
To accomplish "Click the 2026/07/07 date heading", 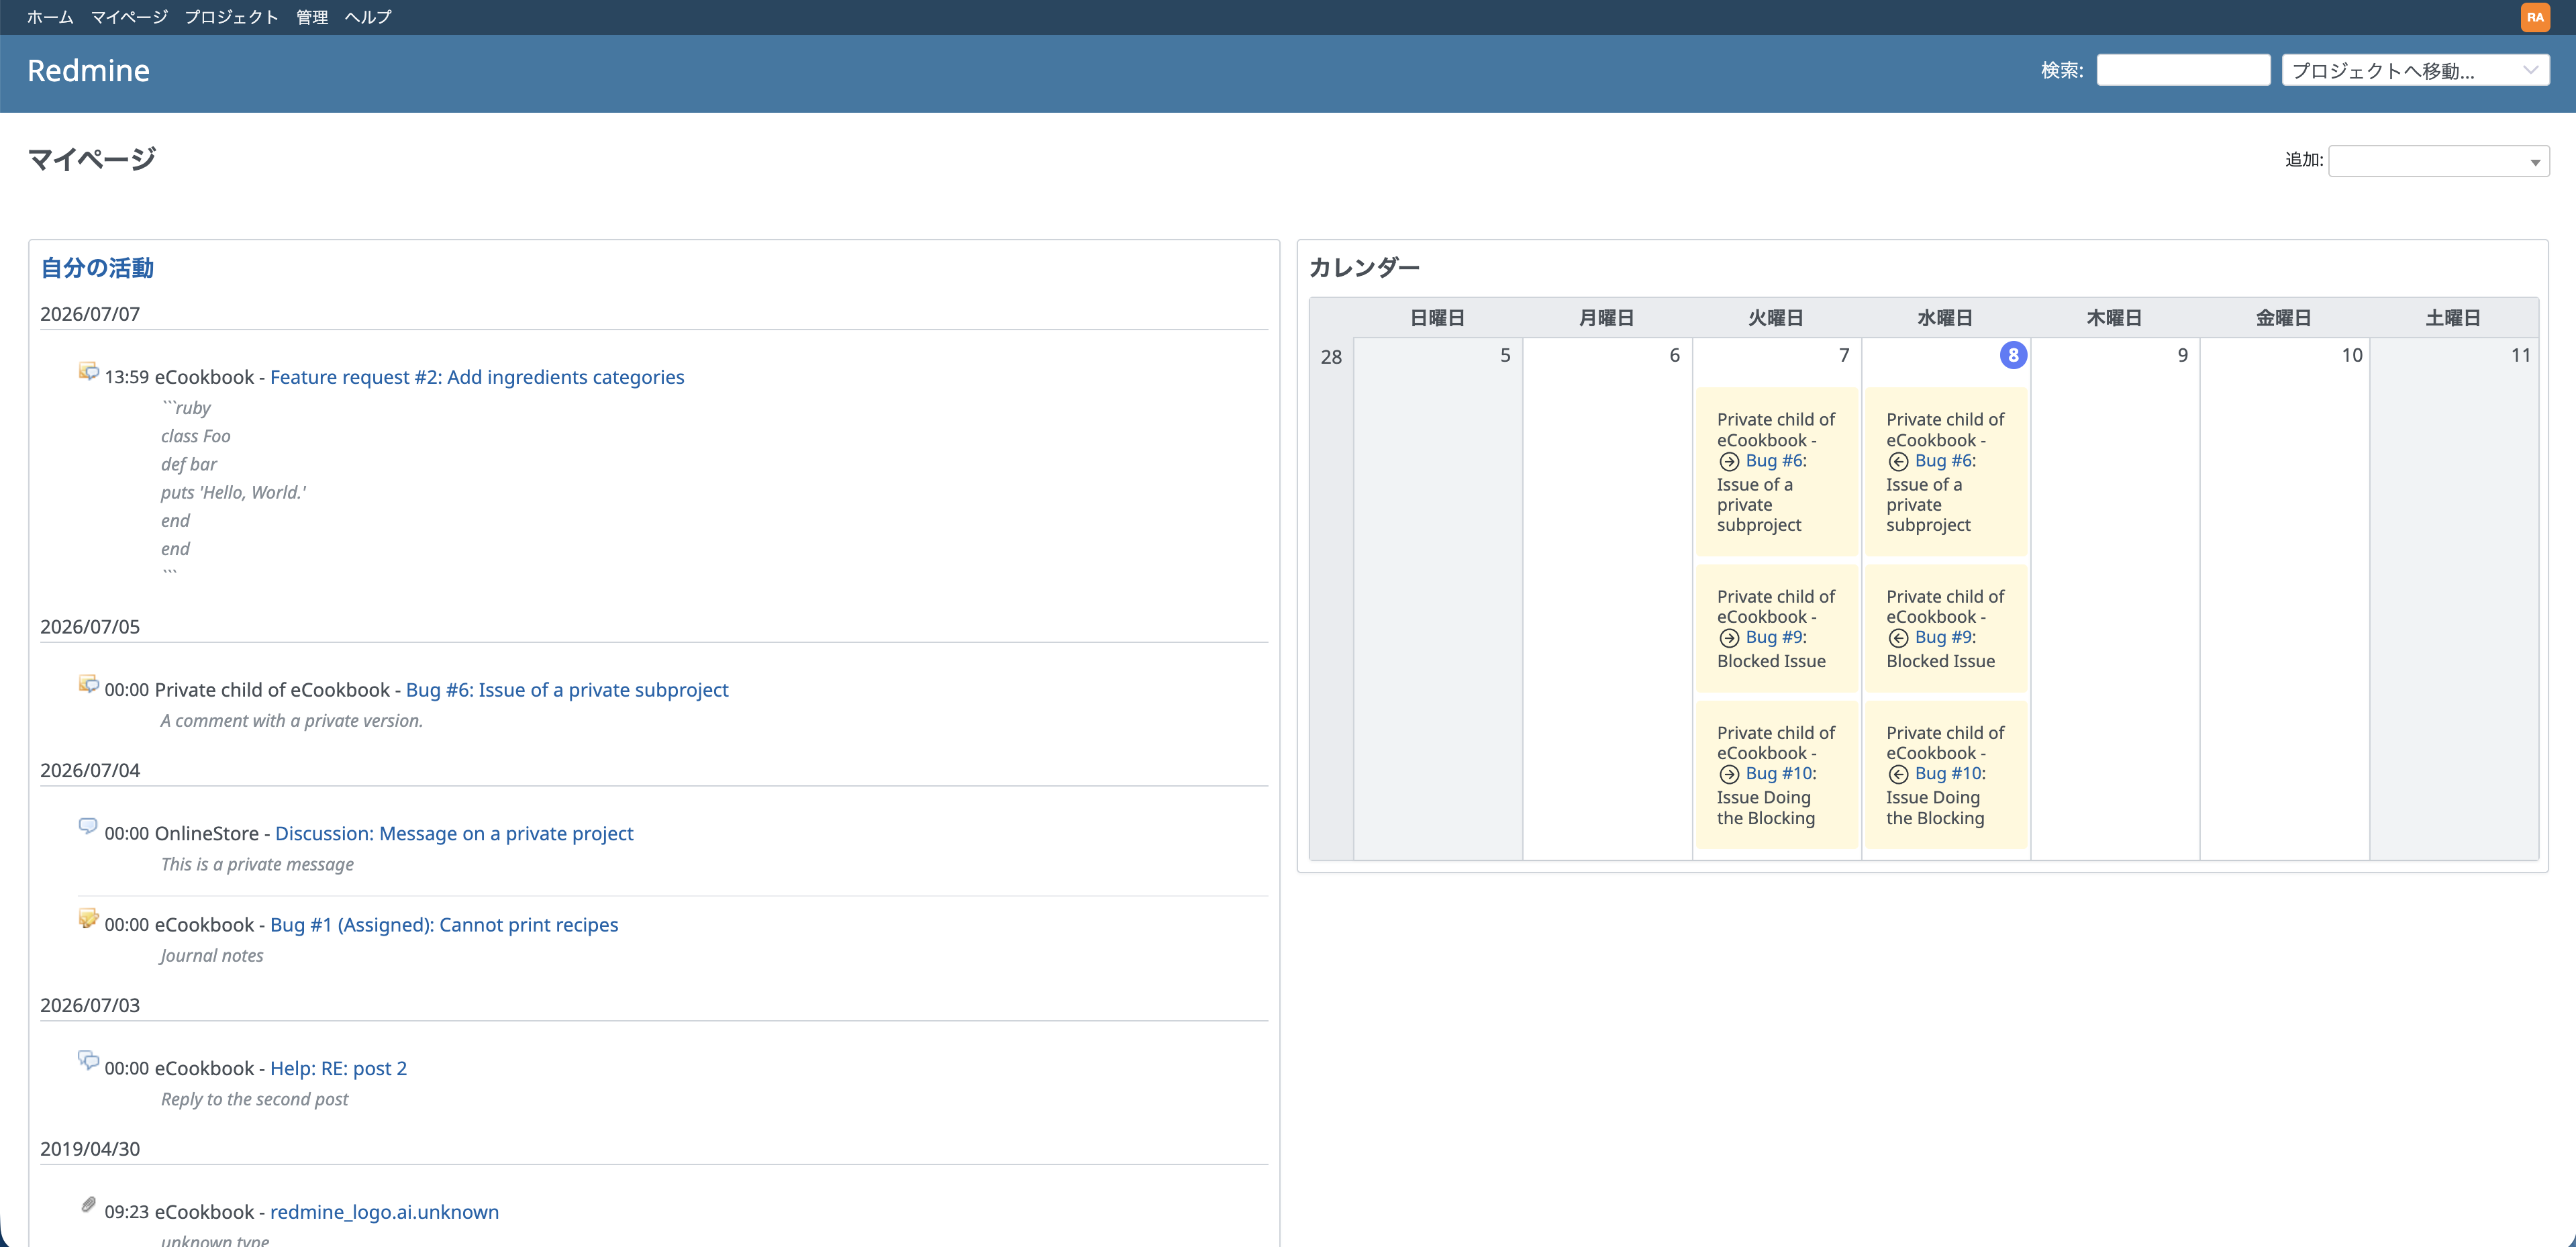I will coord(90,314).
